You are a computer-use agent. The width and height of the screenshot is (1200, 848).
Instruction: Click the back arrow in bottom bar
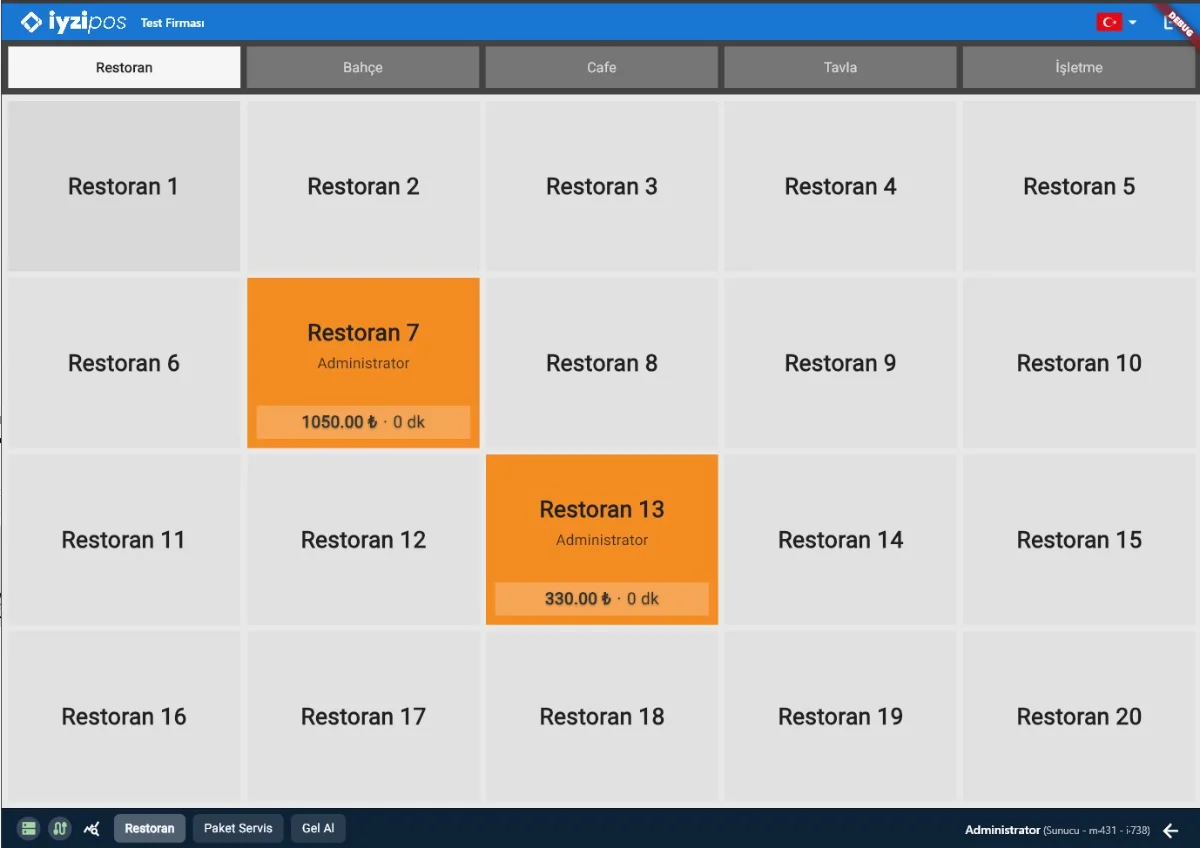1171,830
